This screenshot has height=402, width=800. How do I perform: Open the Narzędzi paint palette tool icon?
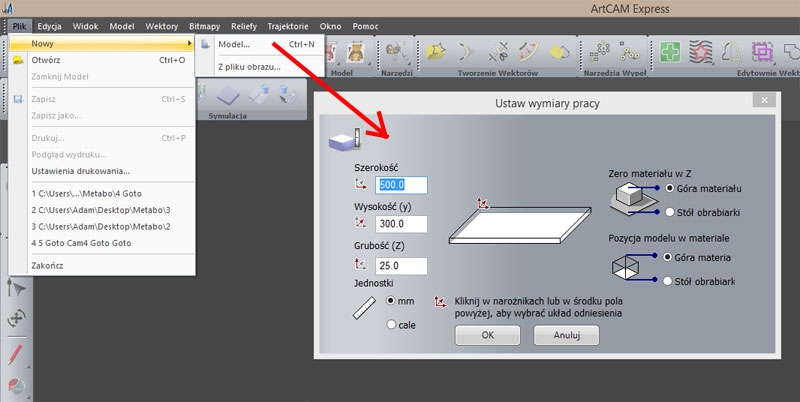pyautogui.click(x=394, y=51)
